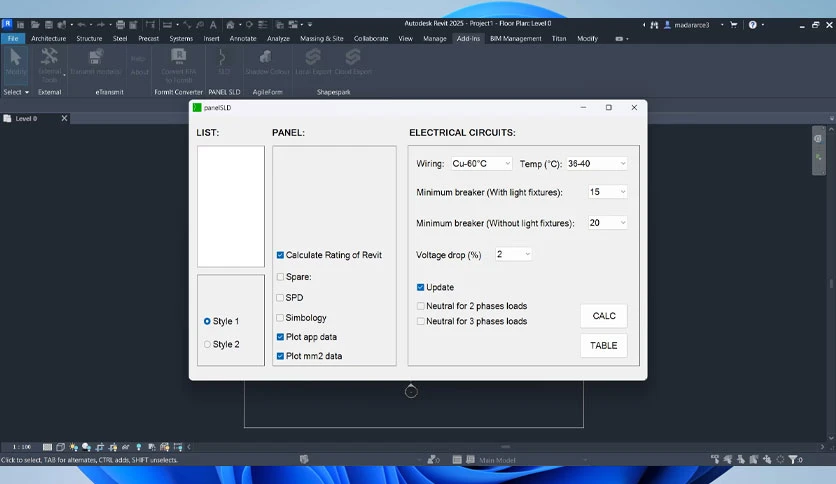Click the Print icon in quick access toolbar
The image size is (836, 484).
120,25
